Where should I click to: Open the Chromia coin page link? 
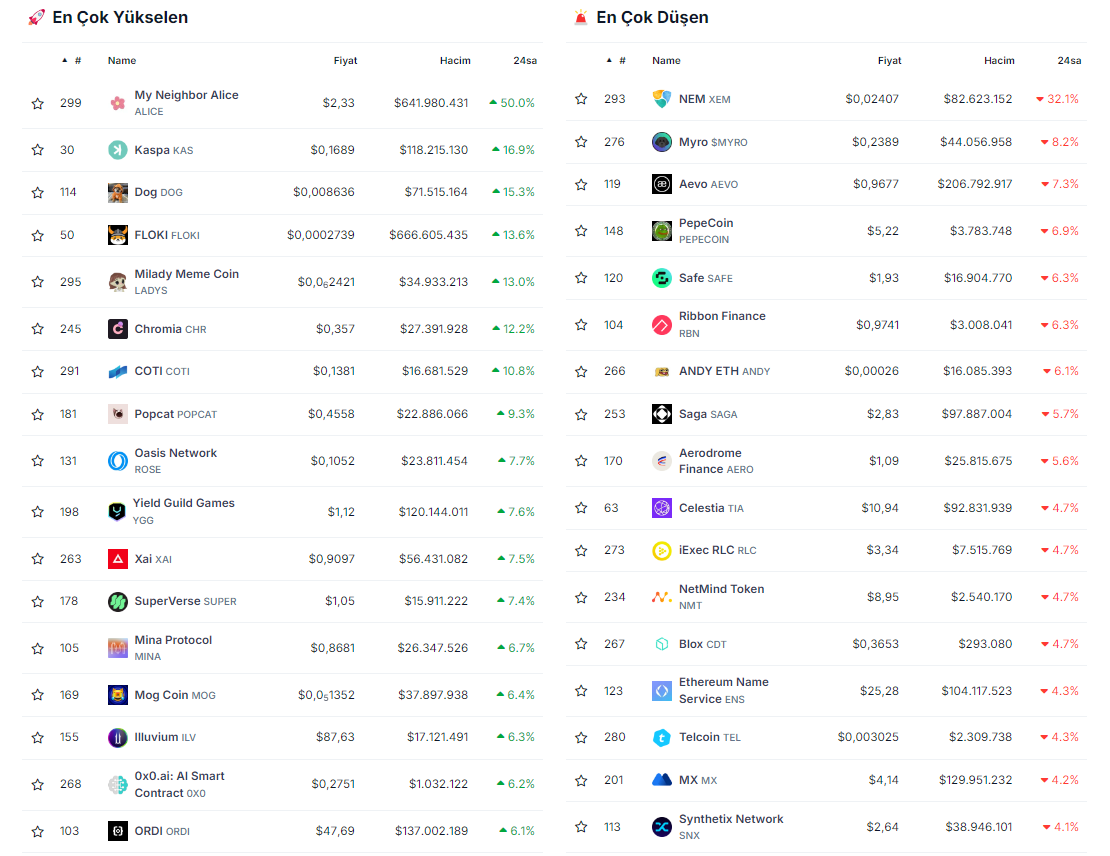(158, 329)
